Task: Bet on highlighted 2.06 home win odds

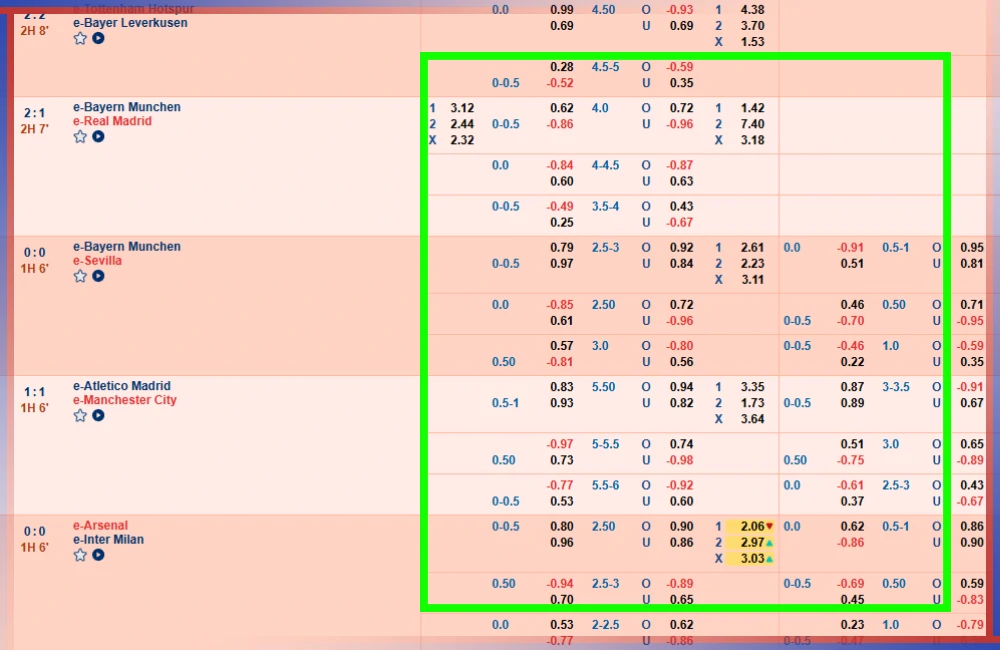Action: (x=750, y=526)
